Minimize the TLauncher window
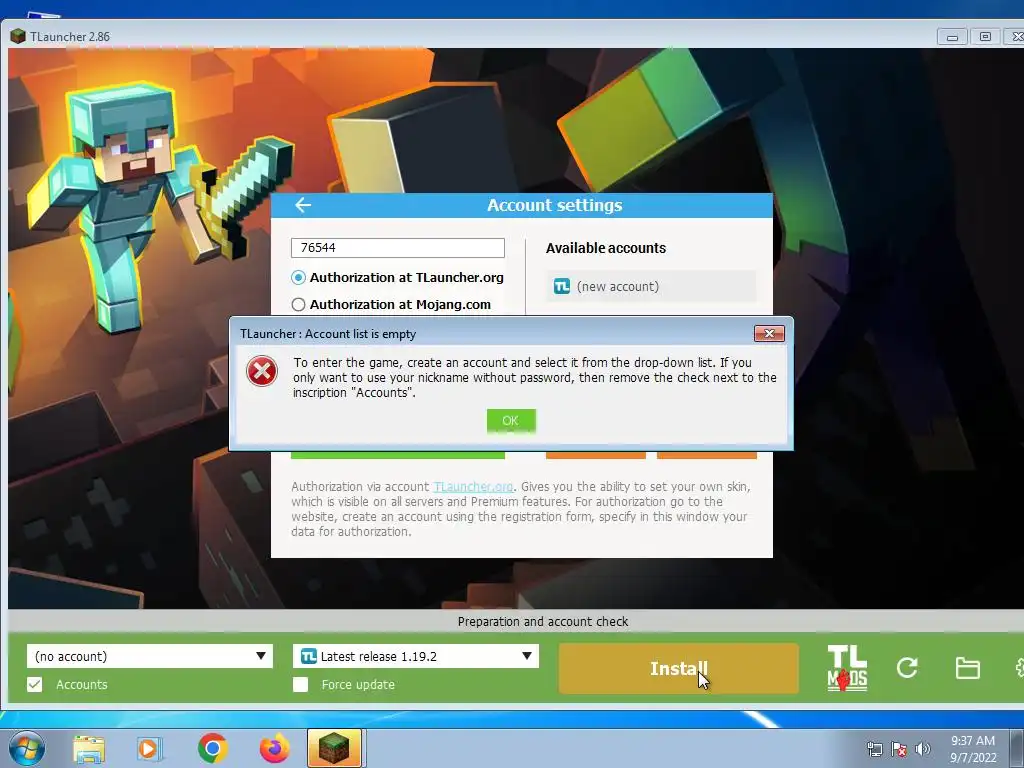This screenshot has height=768, width=1024. click(x=952, y=37)
